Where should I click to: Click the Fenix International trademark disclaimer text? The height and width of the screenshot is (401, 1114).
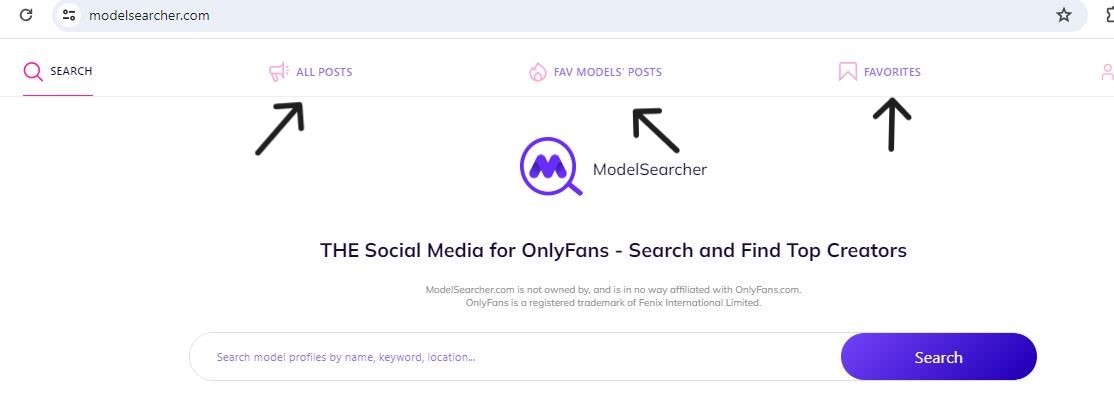click(x=613, y=302)
